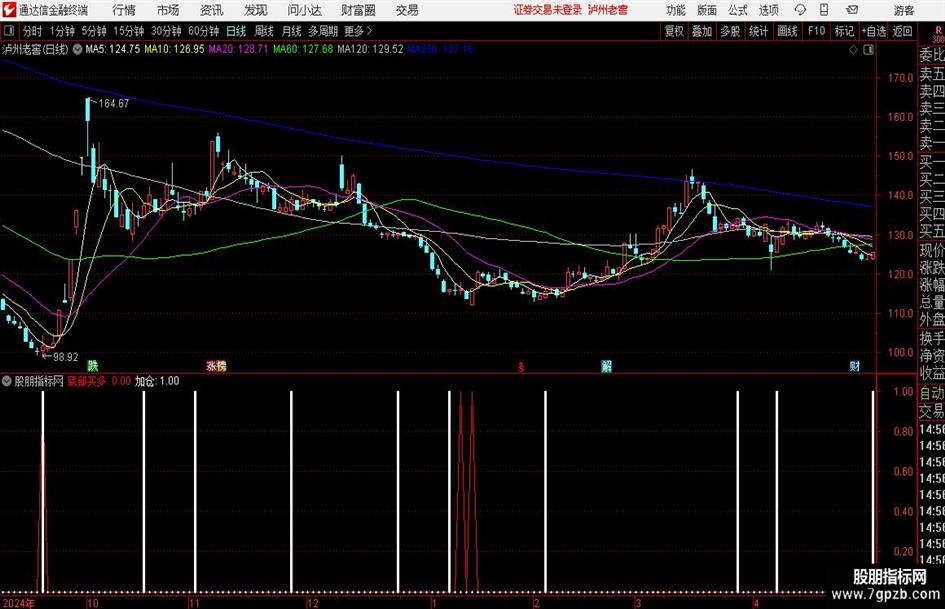The image size is (945, 609).
Task: Open the 功能 menu
Action: coord(676,10)
